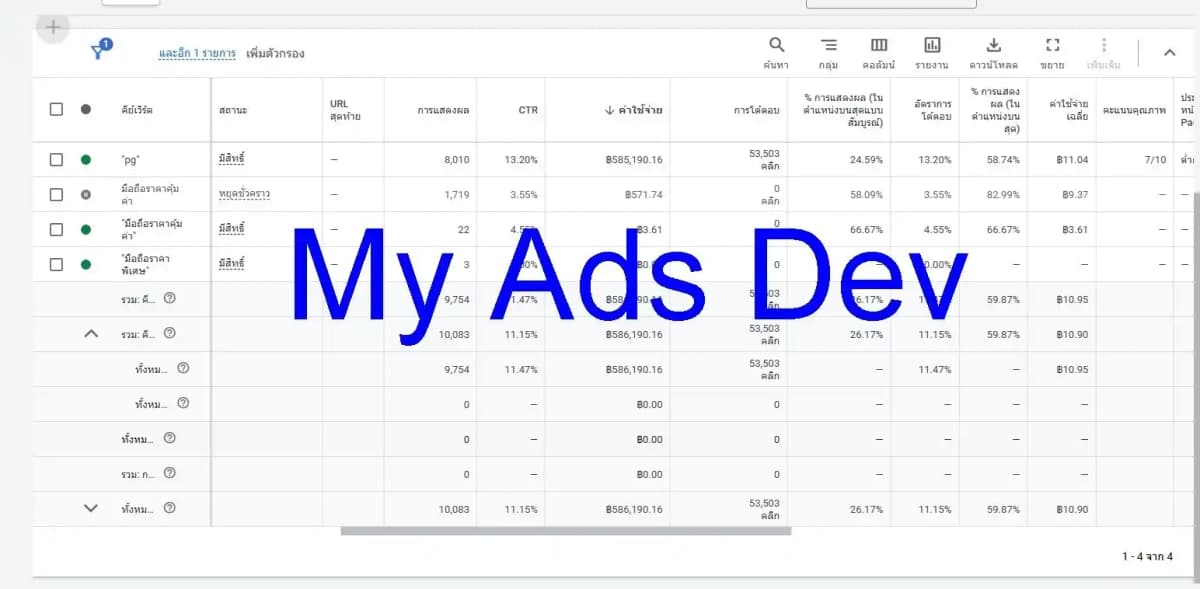Click the segment (กลุ่ม) icon
Viewport: 1200px width, 589px height.
click(x=828, y=45)
